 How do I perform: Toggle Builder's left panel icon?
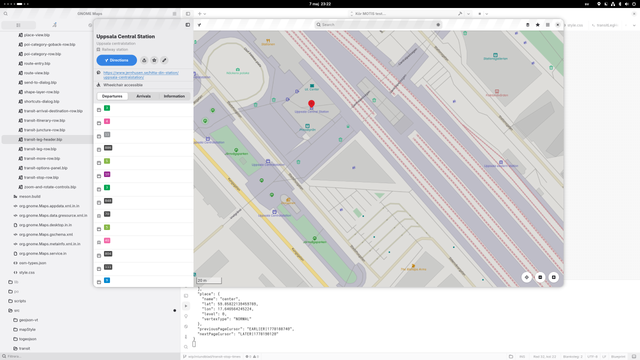[x=188, y=13]
